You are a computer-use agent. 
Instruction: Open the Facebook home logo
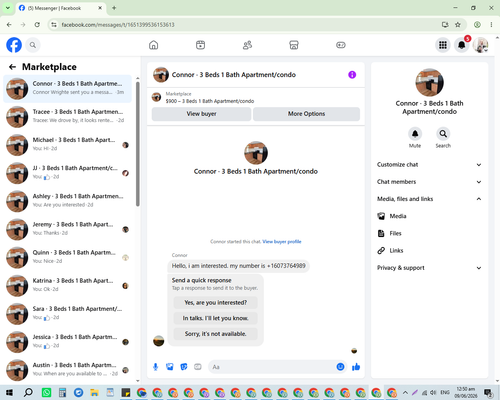(x=14, y=45)
